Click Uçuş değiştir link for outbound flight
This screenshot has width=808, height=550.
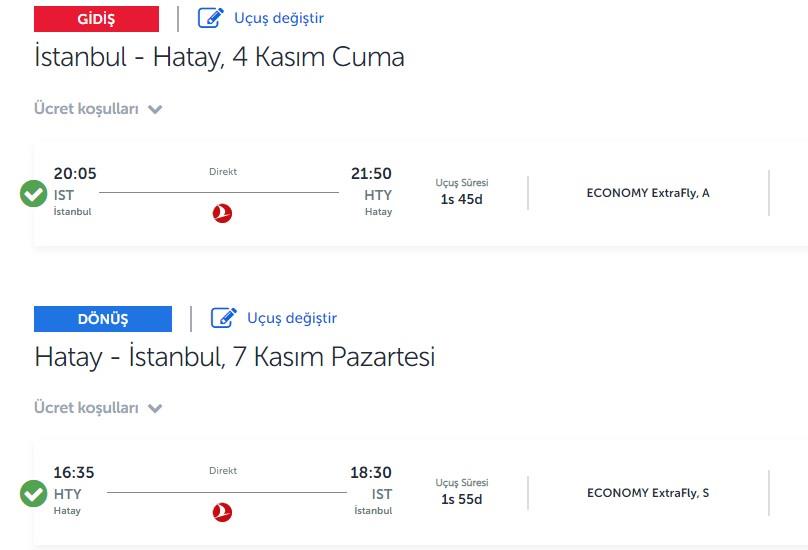click(279, 18)
